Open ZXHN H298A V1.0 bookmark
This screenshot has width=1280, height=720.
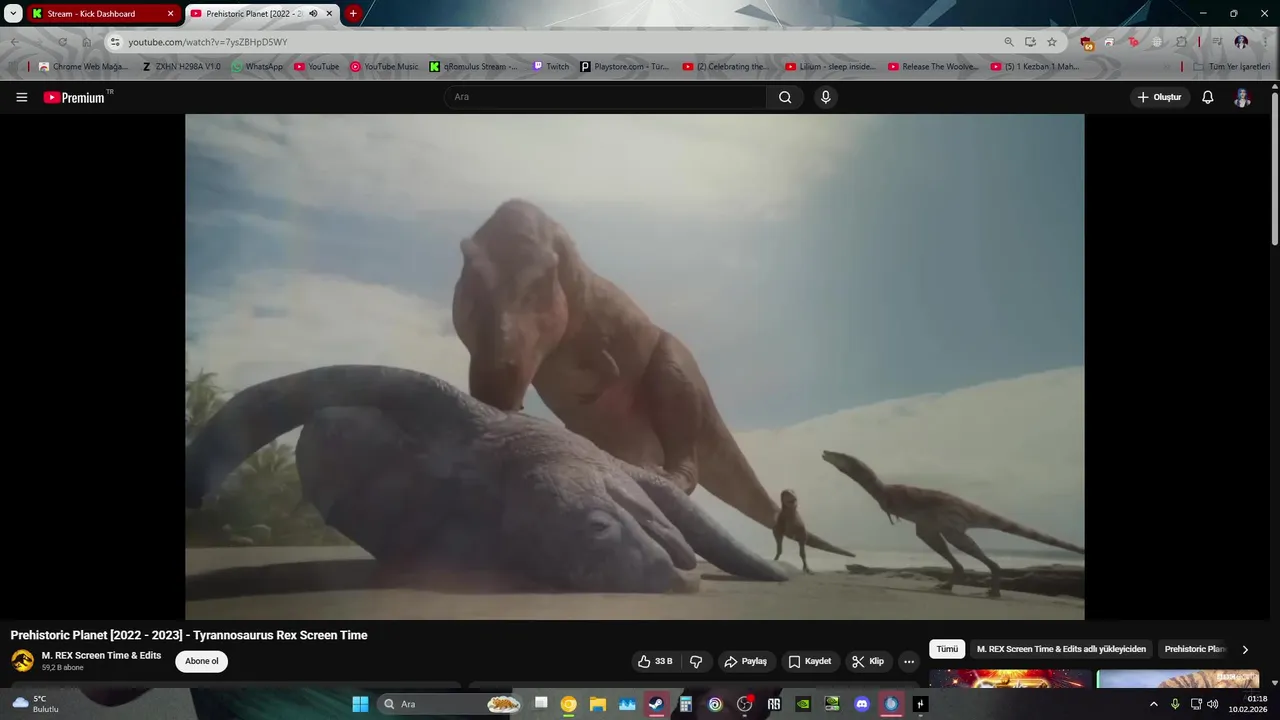tap(181, 67)
